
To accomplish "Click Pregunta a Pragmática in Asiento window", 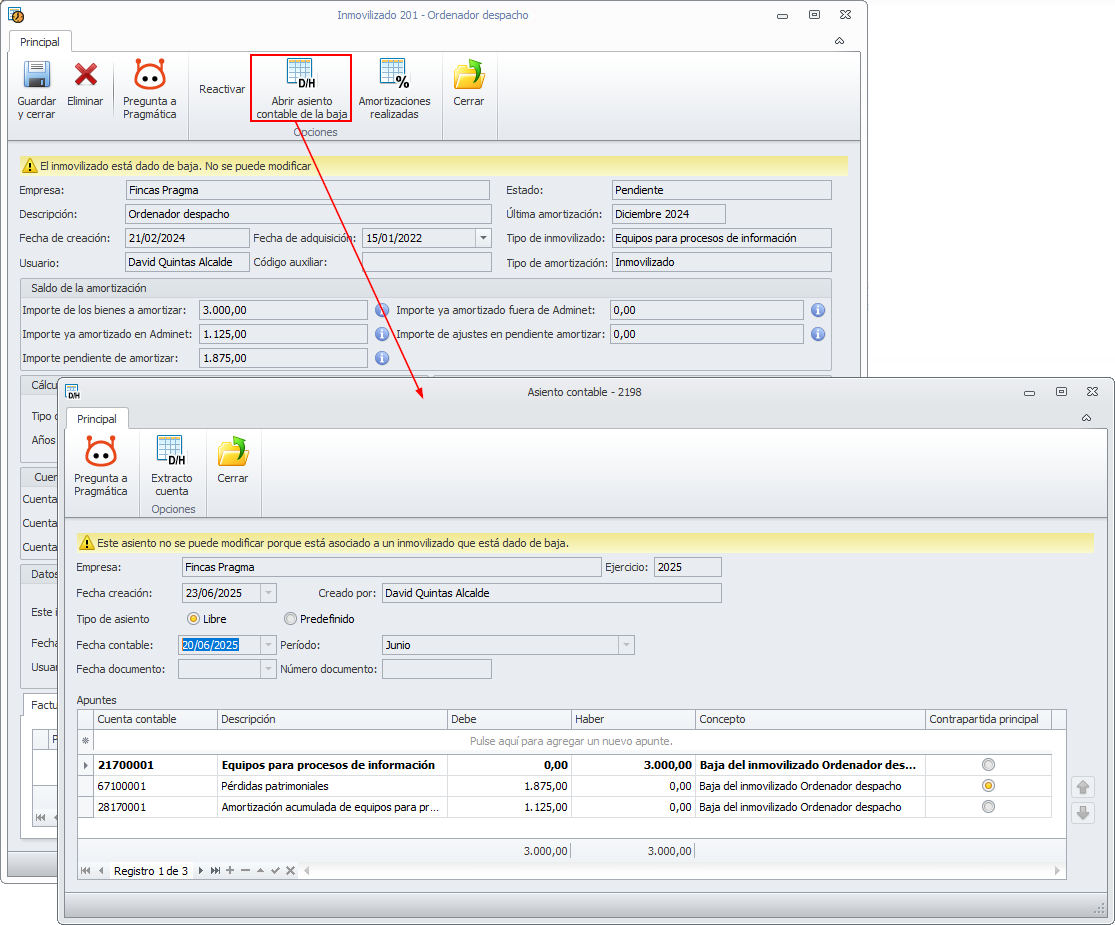I will coord(100,464).
